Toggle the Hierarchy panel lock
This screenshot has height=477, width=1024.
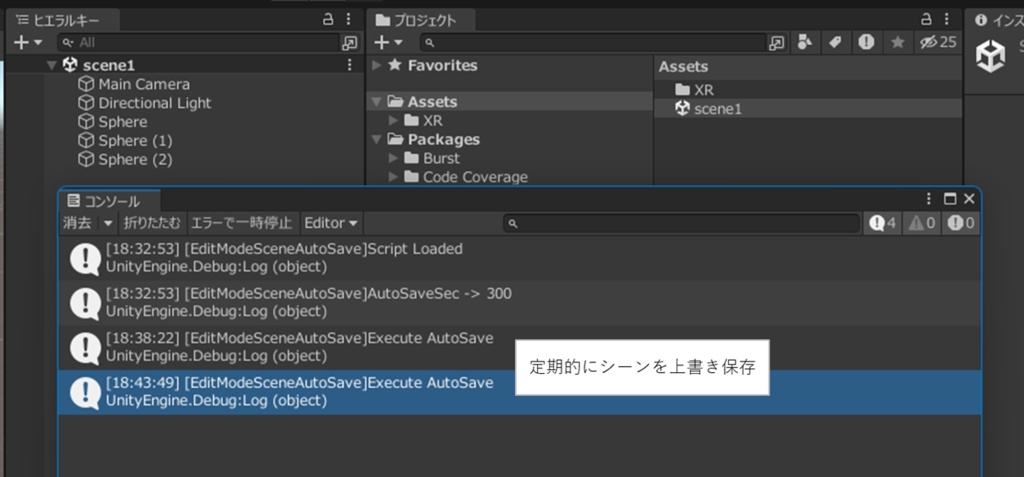point(328,20)
